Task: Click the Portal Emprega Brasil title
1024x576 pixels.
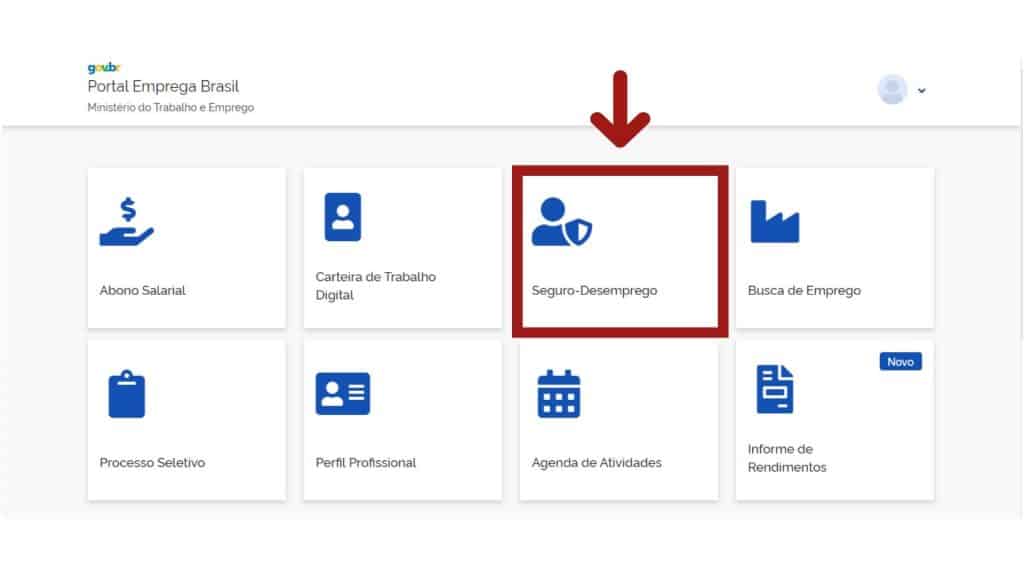Action: pos(163,87)
